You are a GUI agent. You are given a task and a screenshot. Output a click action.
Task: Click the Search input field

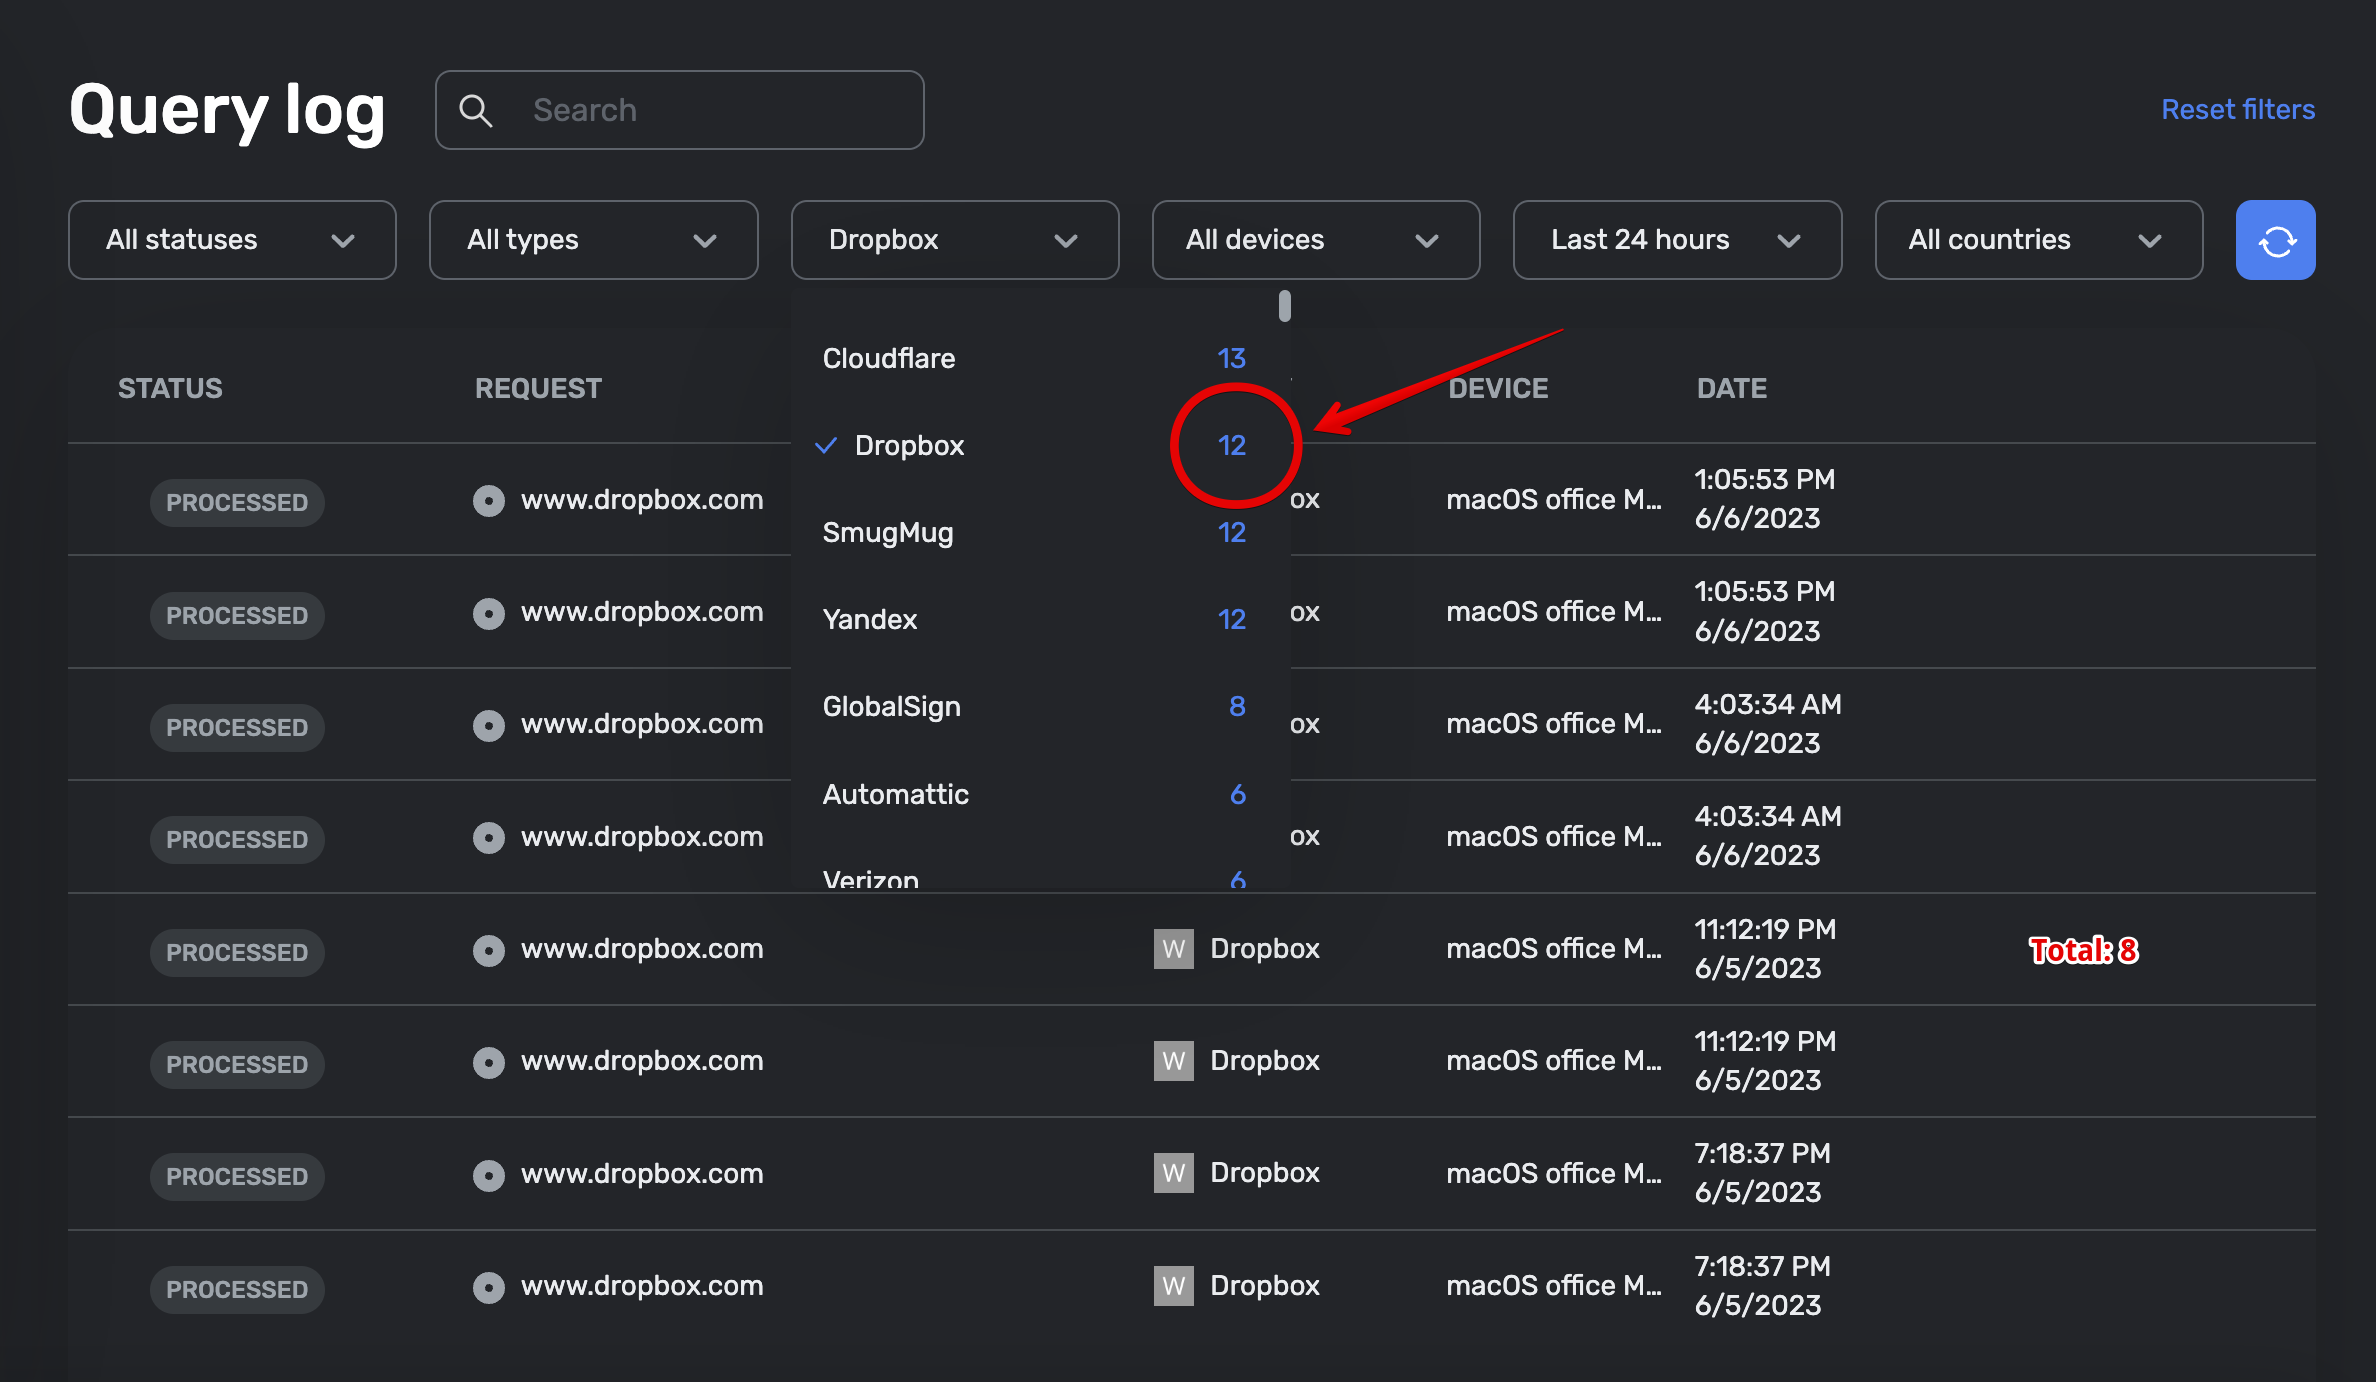pyautogui.click(x=680, y=110)
